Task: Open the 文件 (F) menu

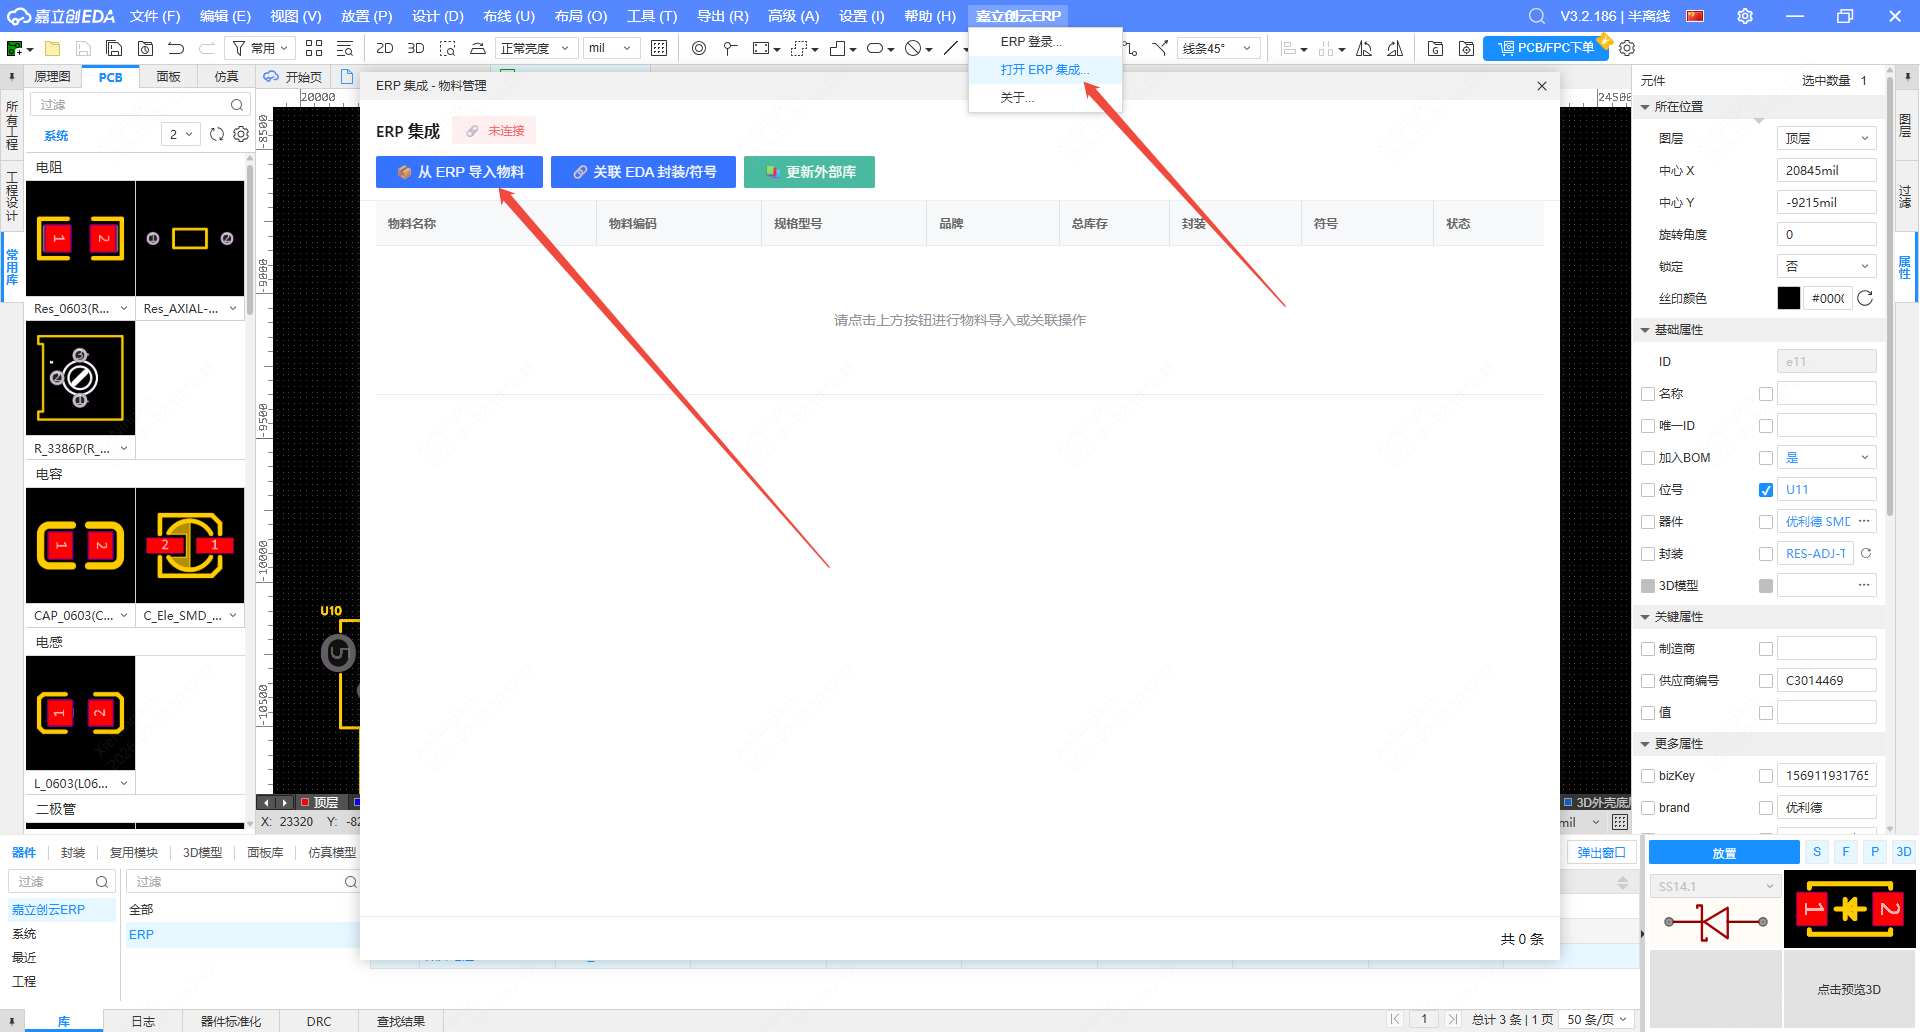Action: (x=155, y=16)
